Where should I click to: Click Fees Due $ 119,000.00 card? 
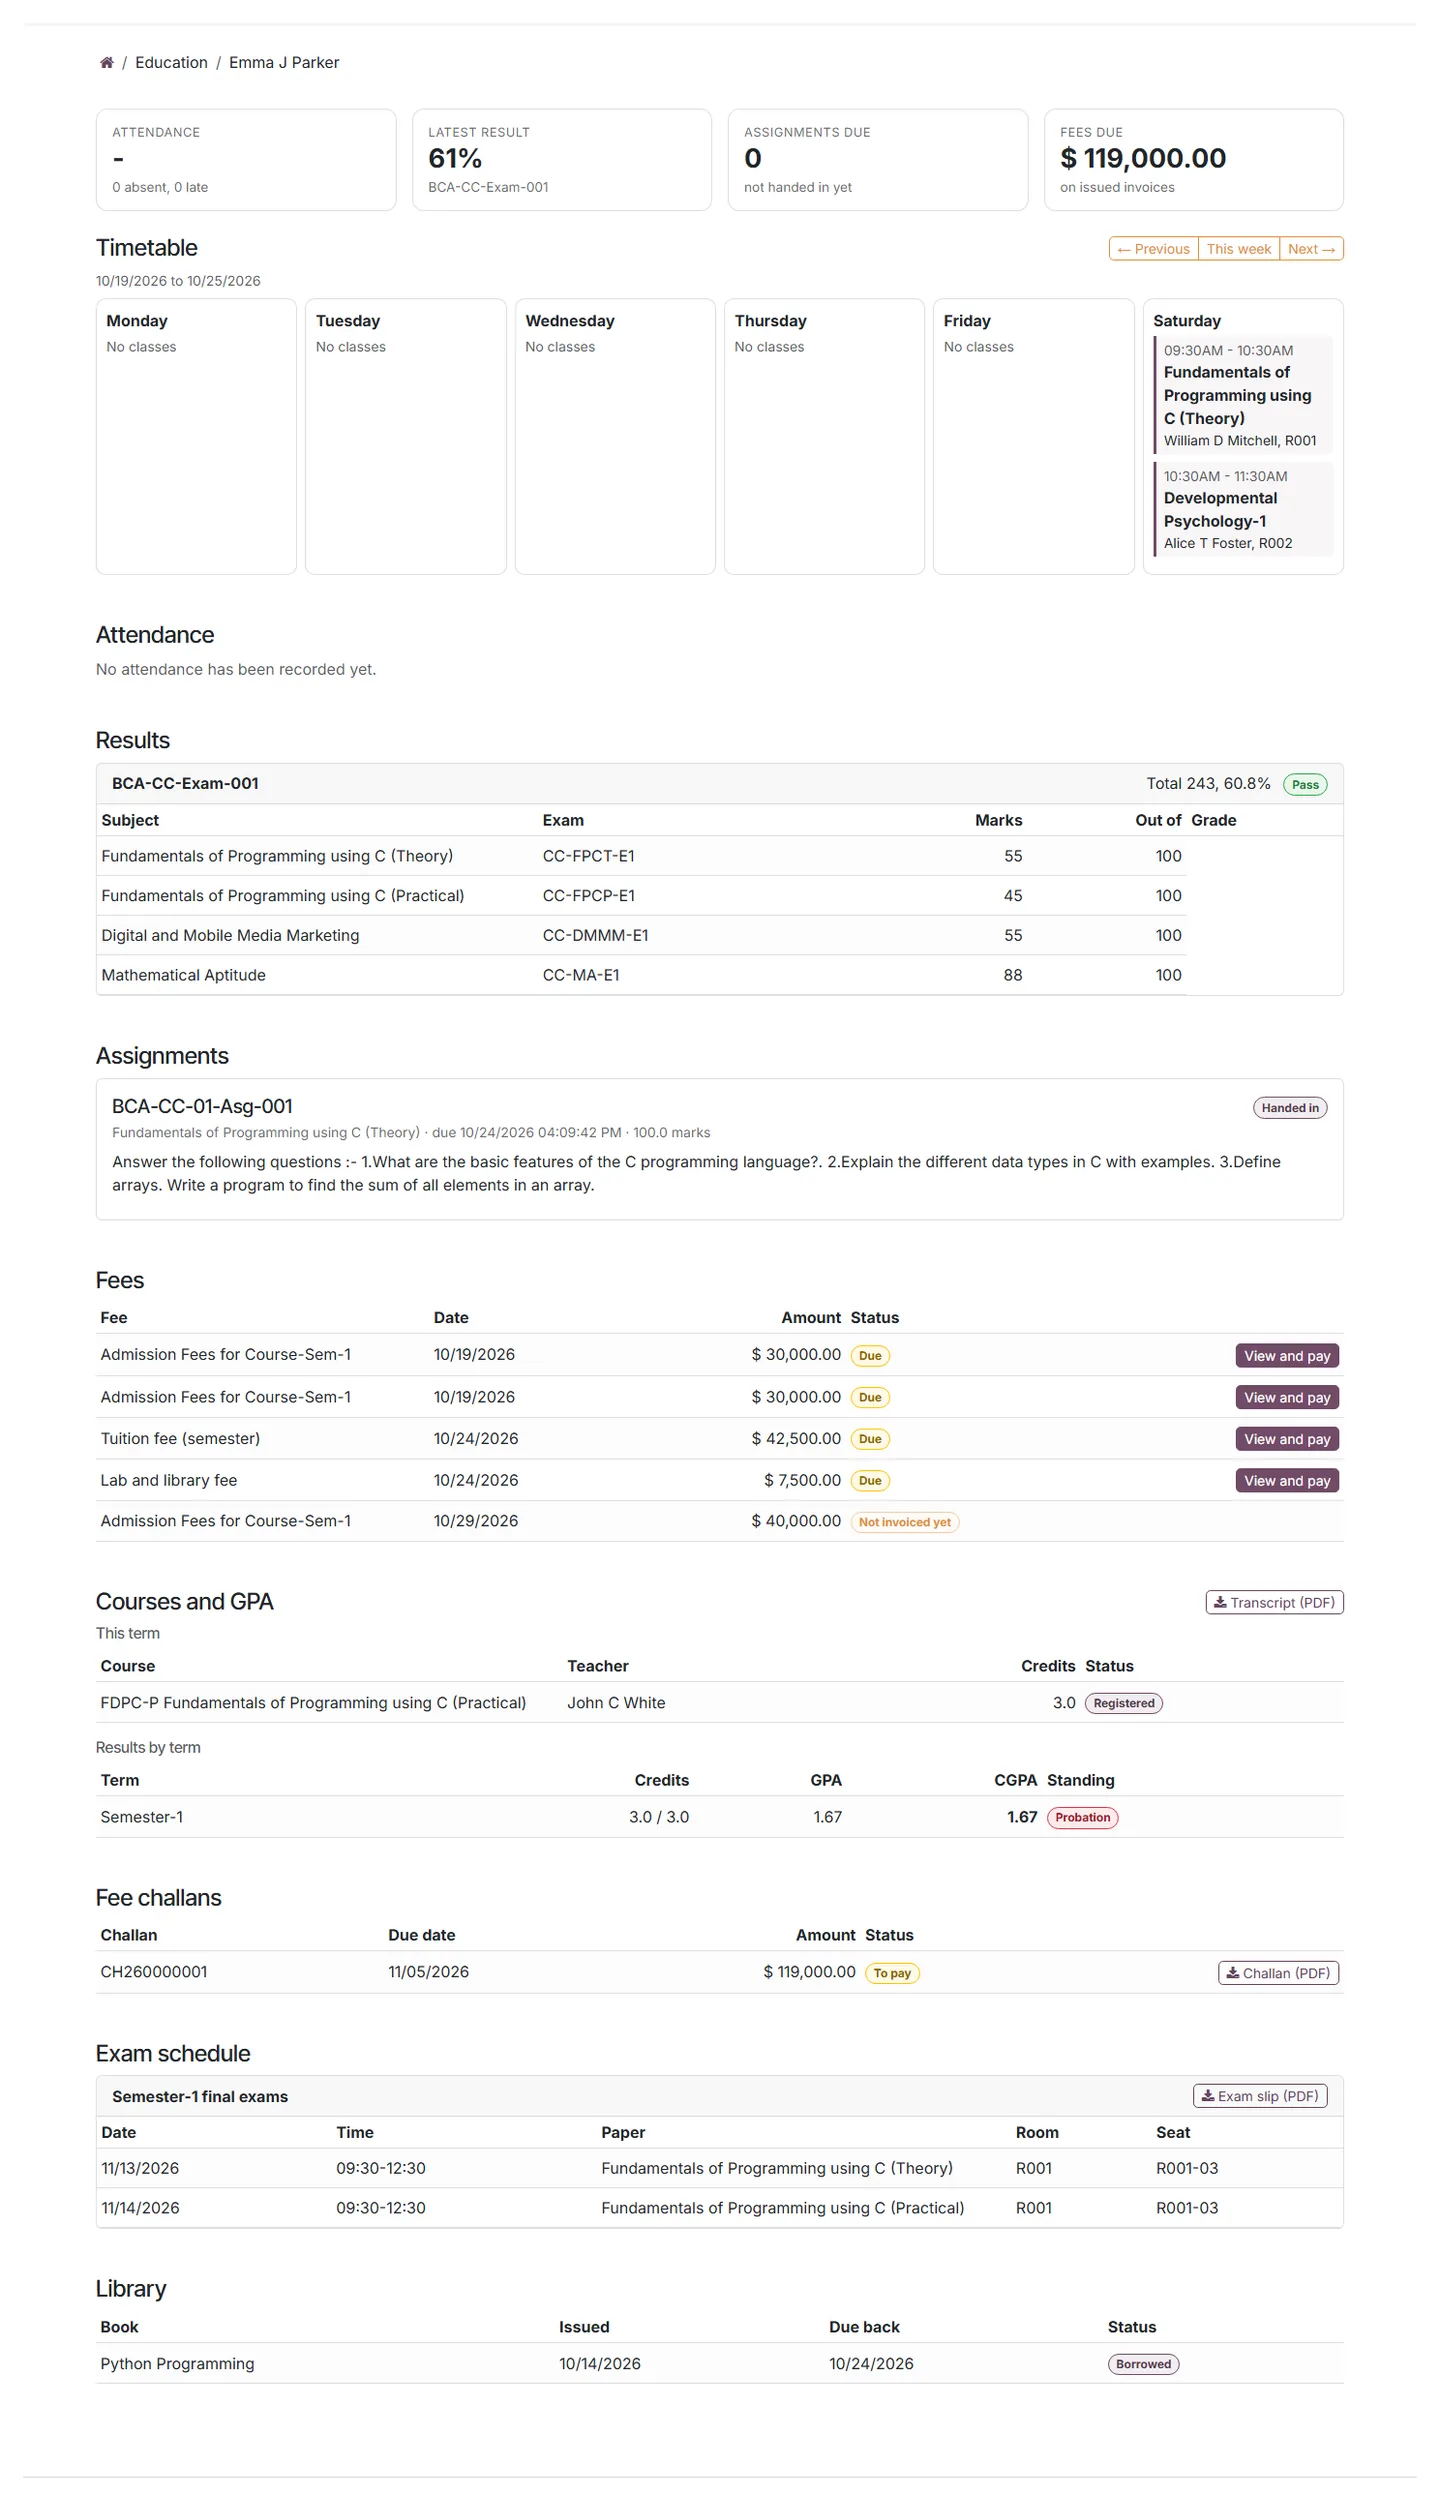tap(1194, 160)
